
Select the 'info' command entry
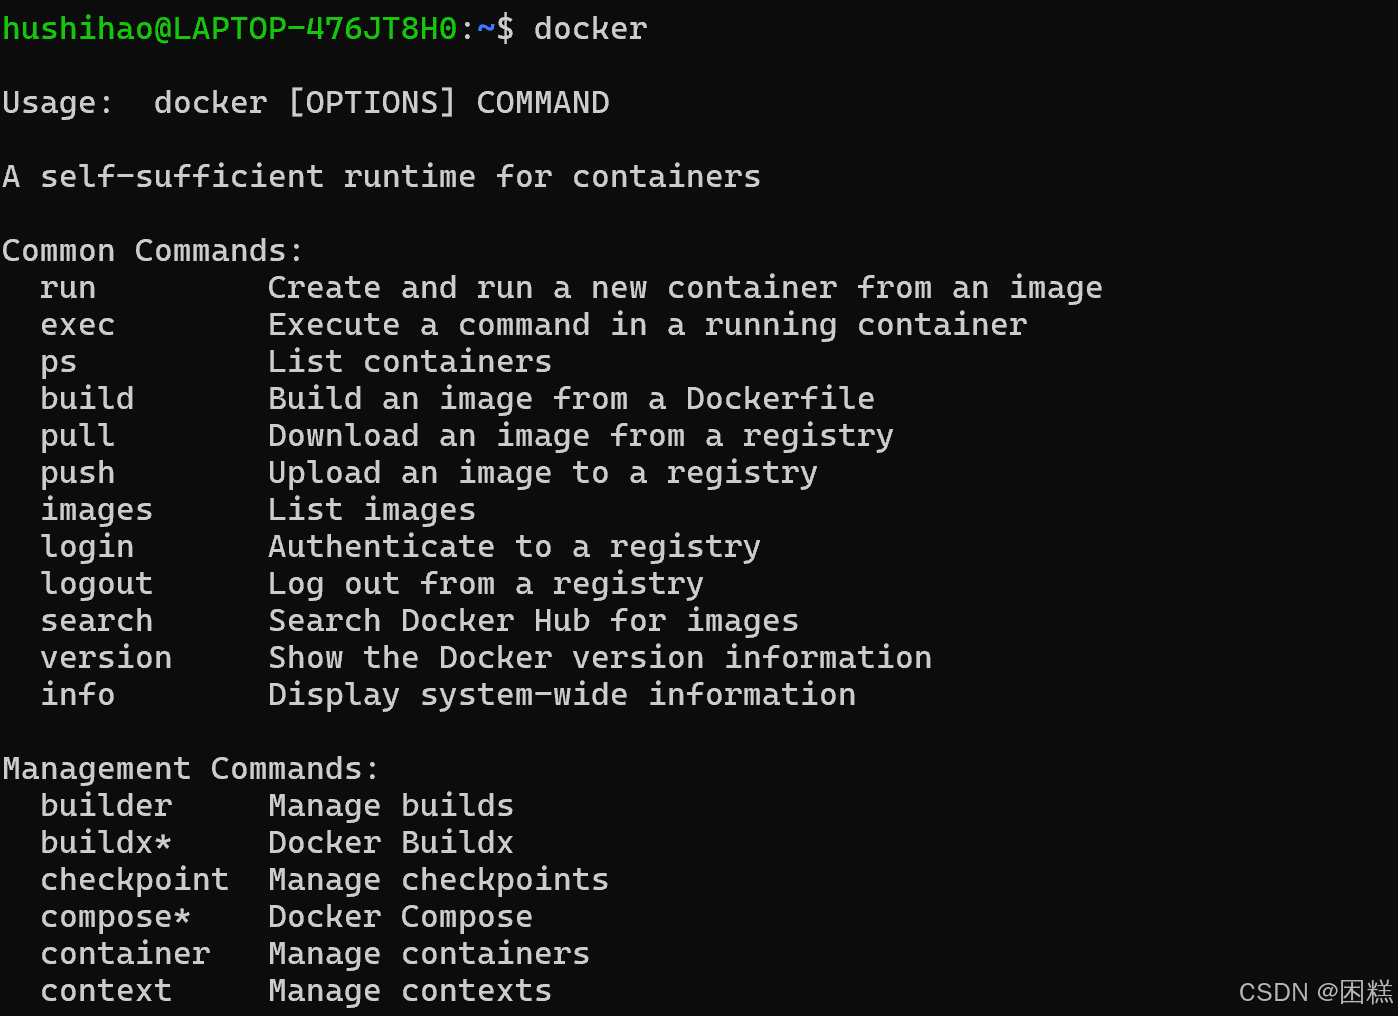pos(77,694)
